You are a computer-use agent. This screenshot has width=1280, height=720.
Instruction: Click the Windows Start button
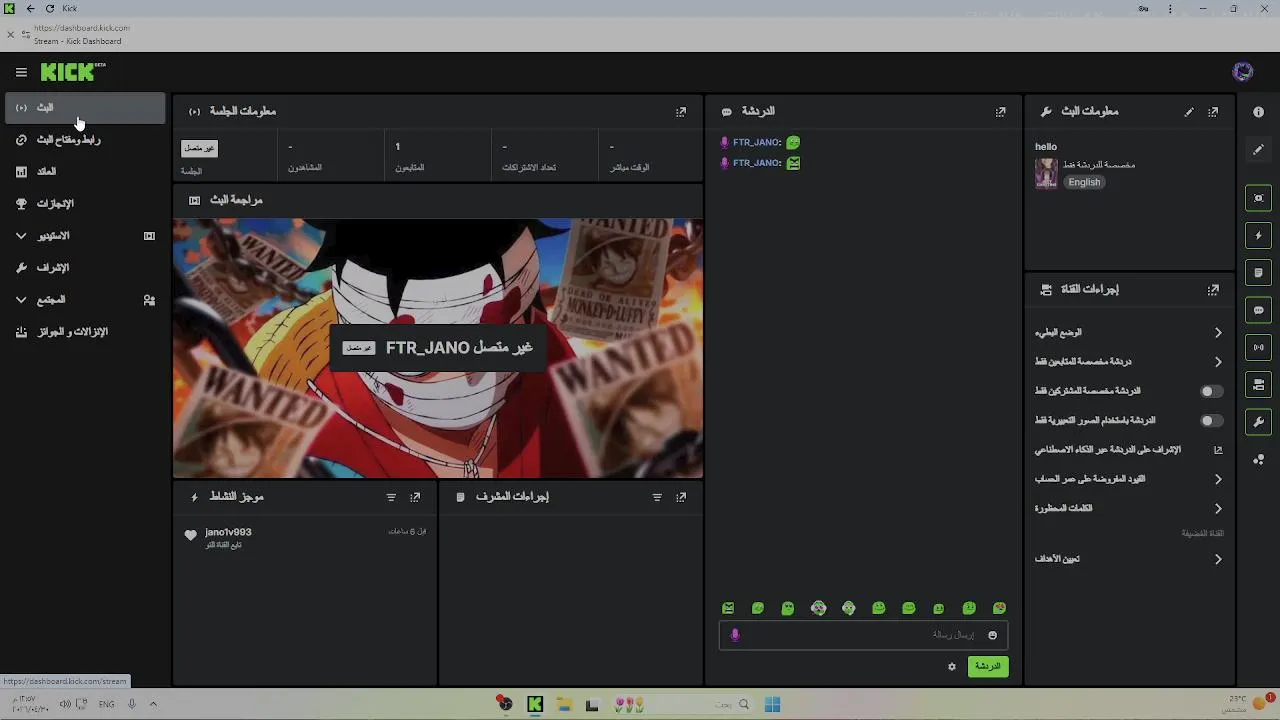[772, 705]
